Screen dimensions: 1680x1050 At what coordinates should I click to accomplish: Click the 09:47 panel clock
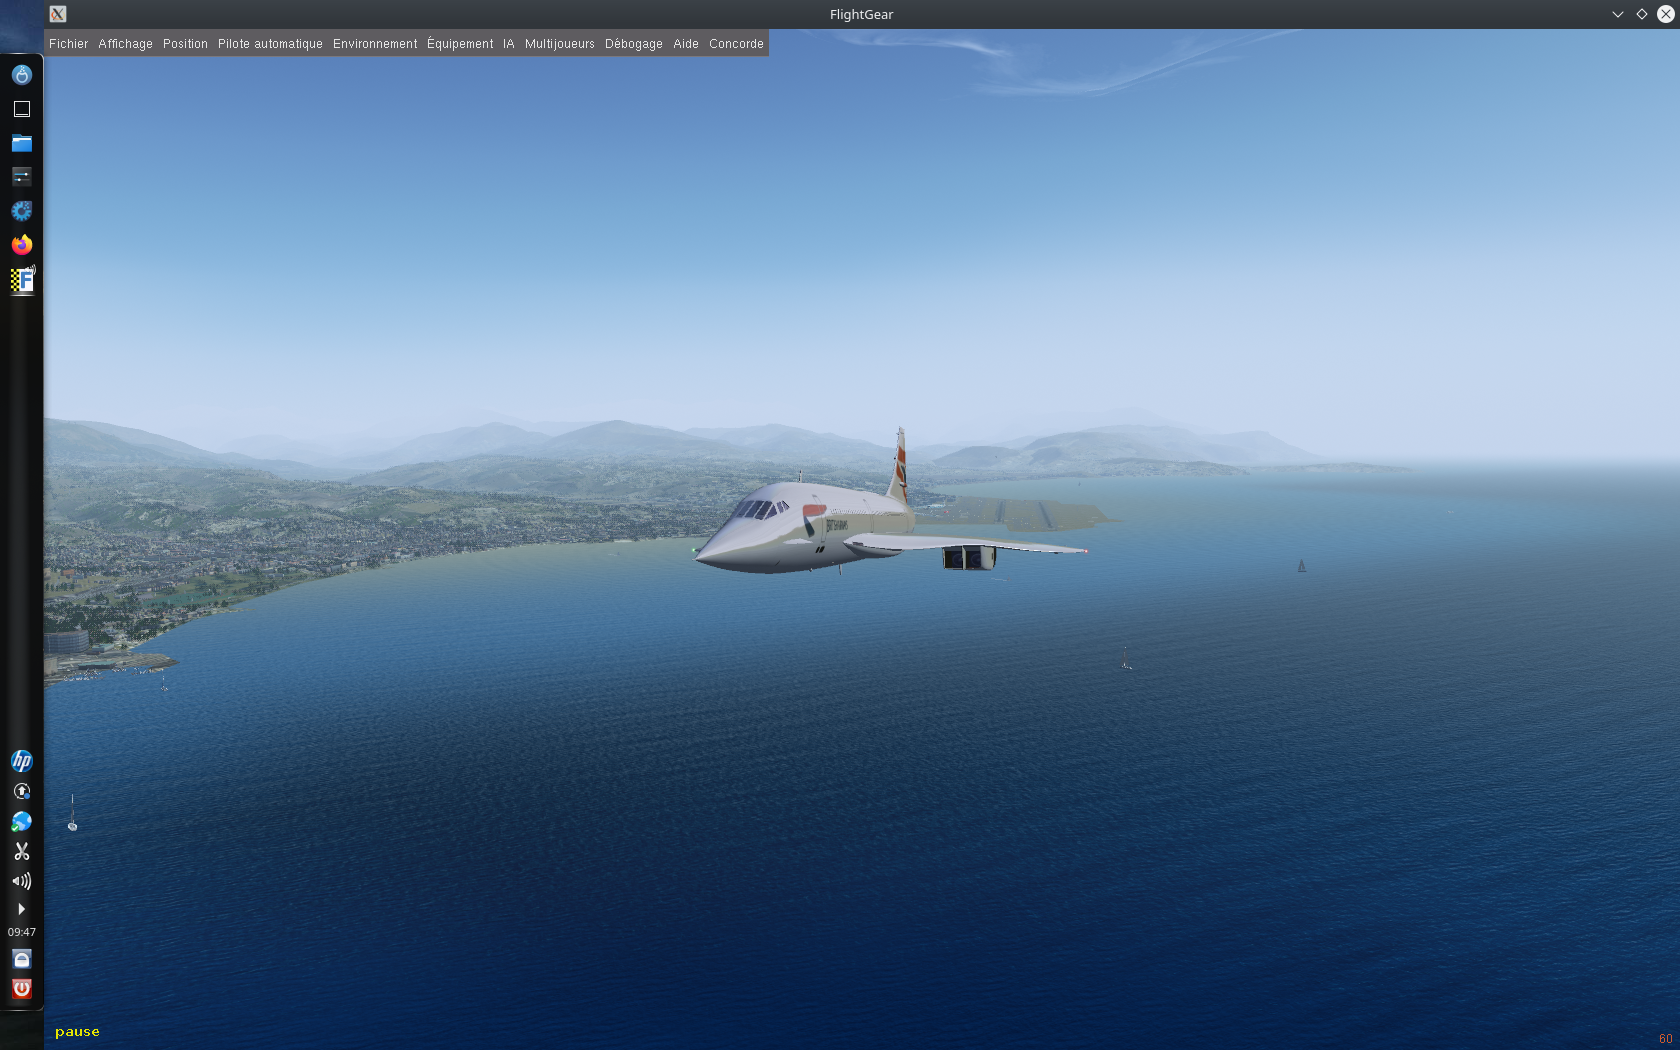click(22, 932)
